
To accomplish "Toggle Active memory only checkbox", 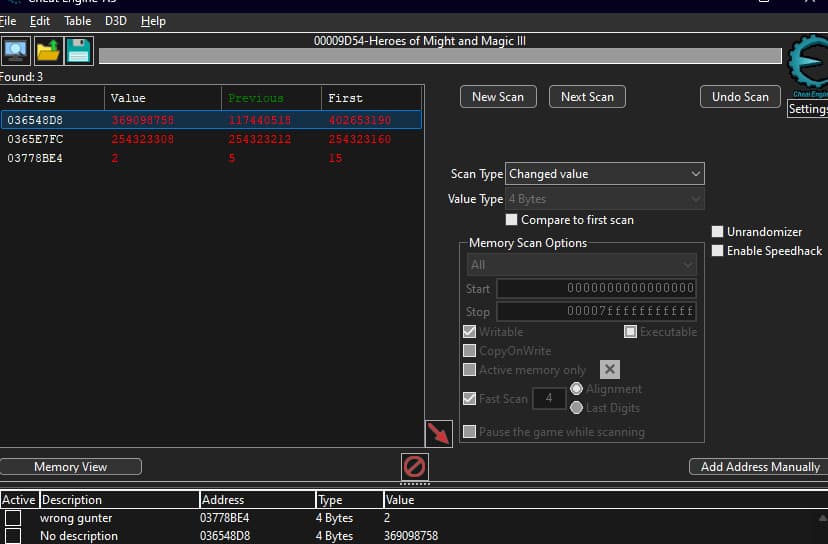I will coord(469,369).
